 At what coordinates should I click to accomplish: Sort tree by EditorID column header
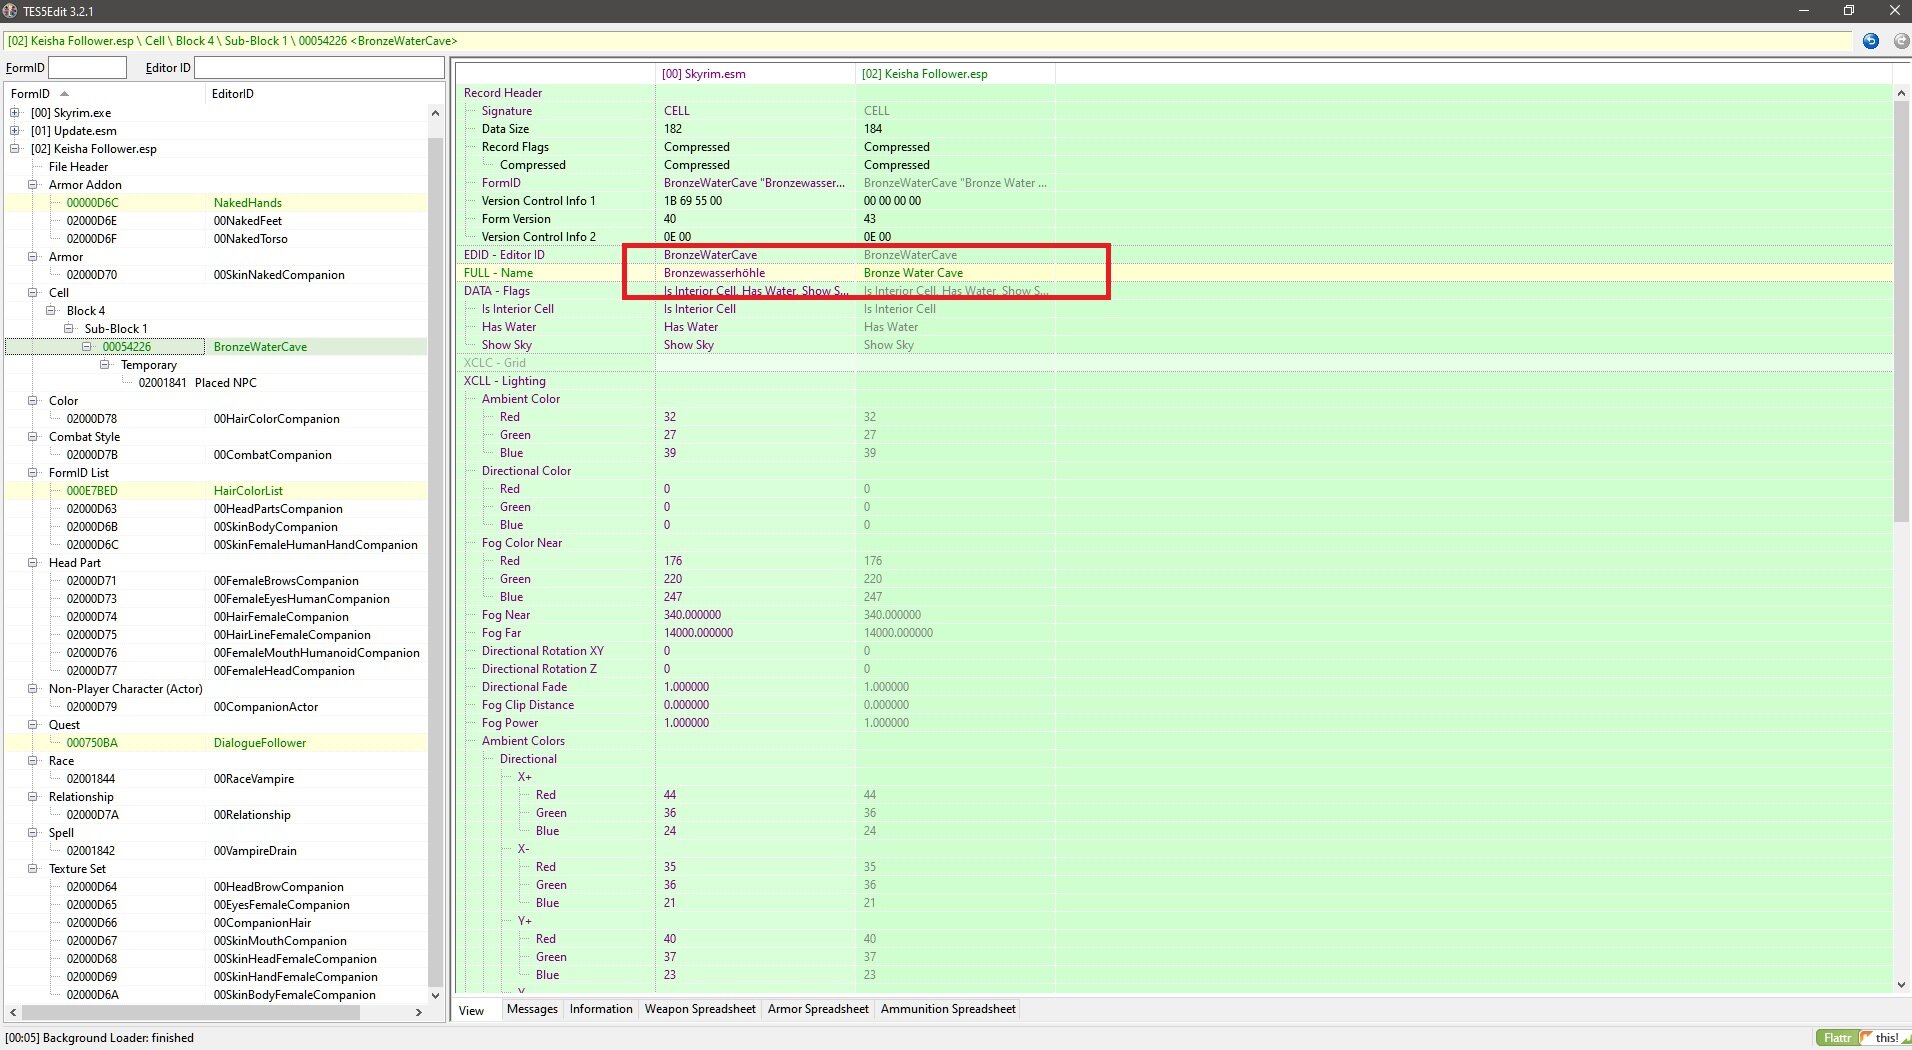(318, 94)
